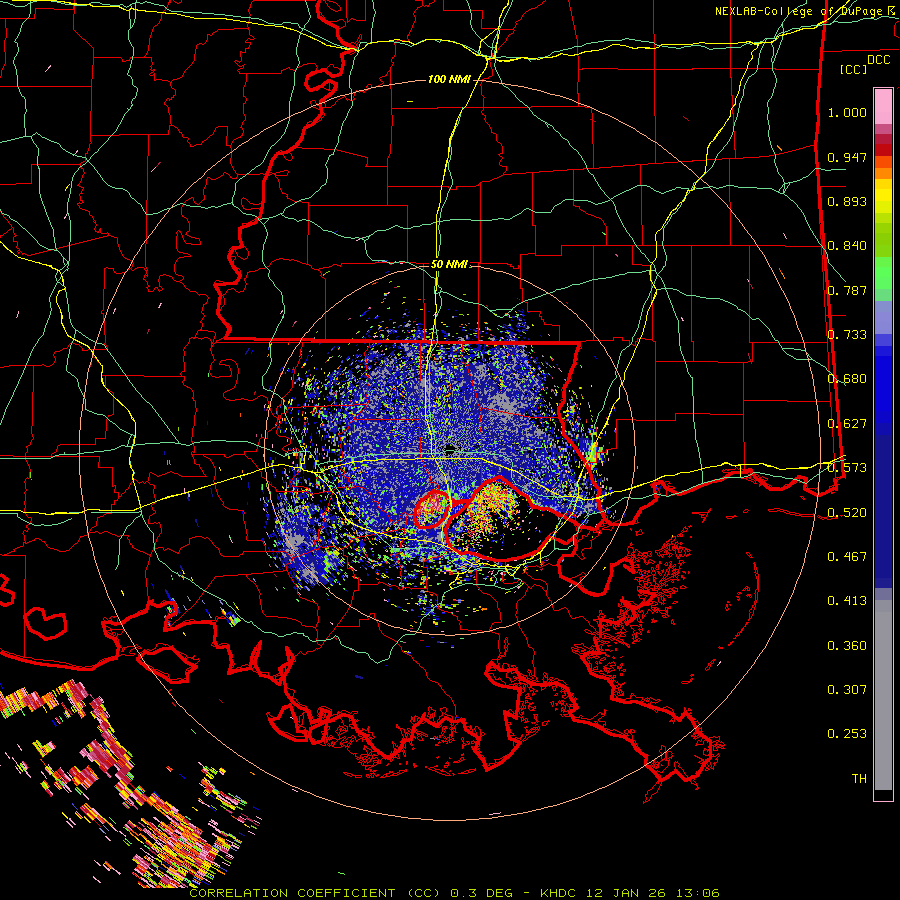The height and width of the screenshot is (900, 900).
Task: Click the 1.000 value on the color scale
Action: (847, 112)
